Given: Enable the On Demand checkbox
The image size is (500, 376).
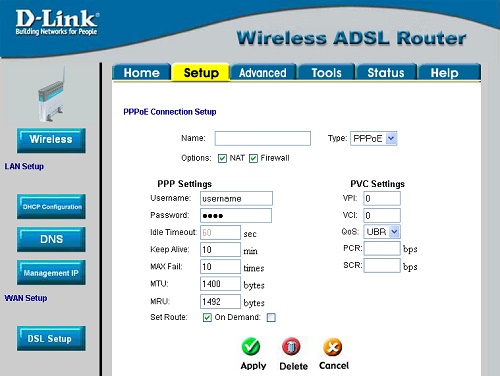Looking at the screenshot, I should [x=271, y=317].
